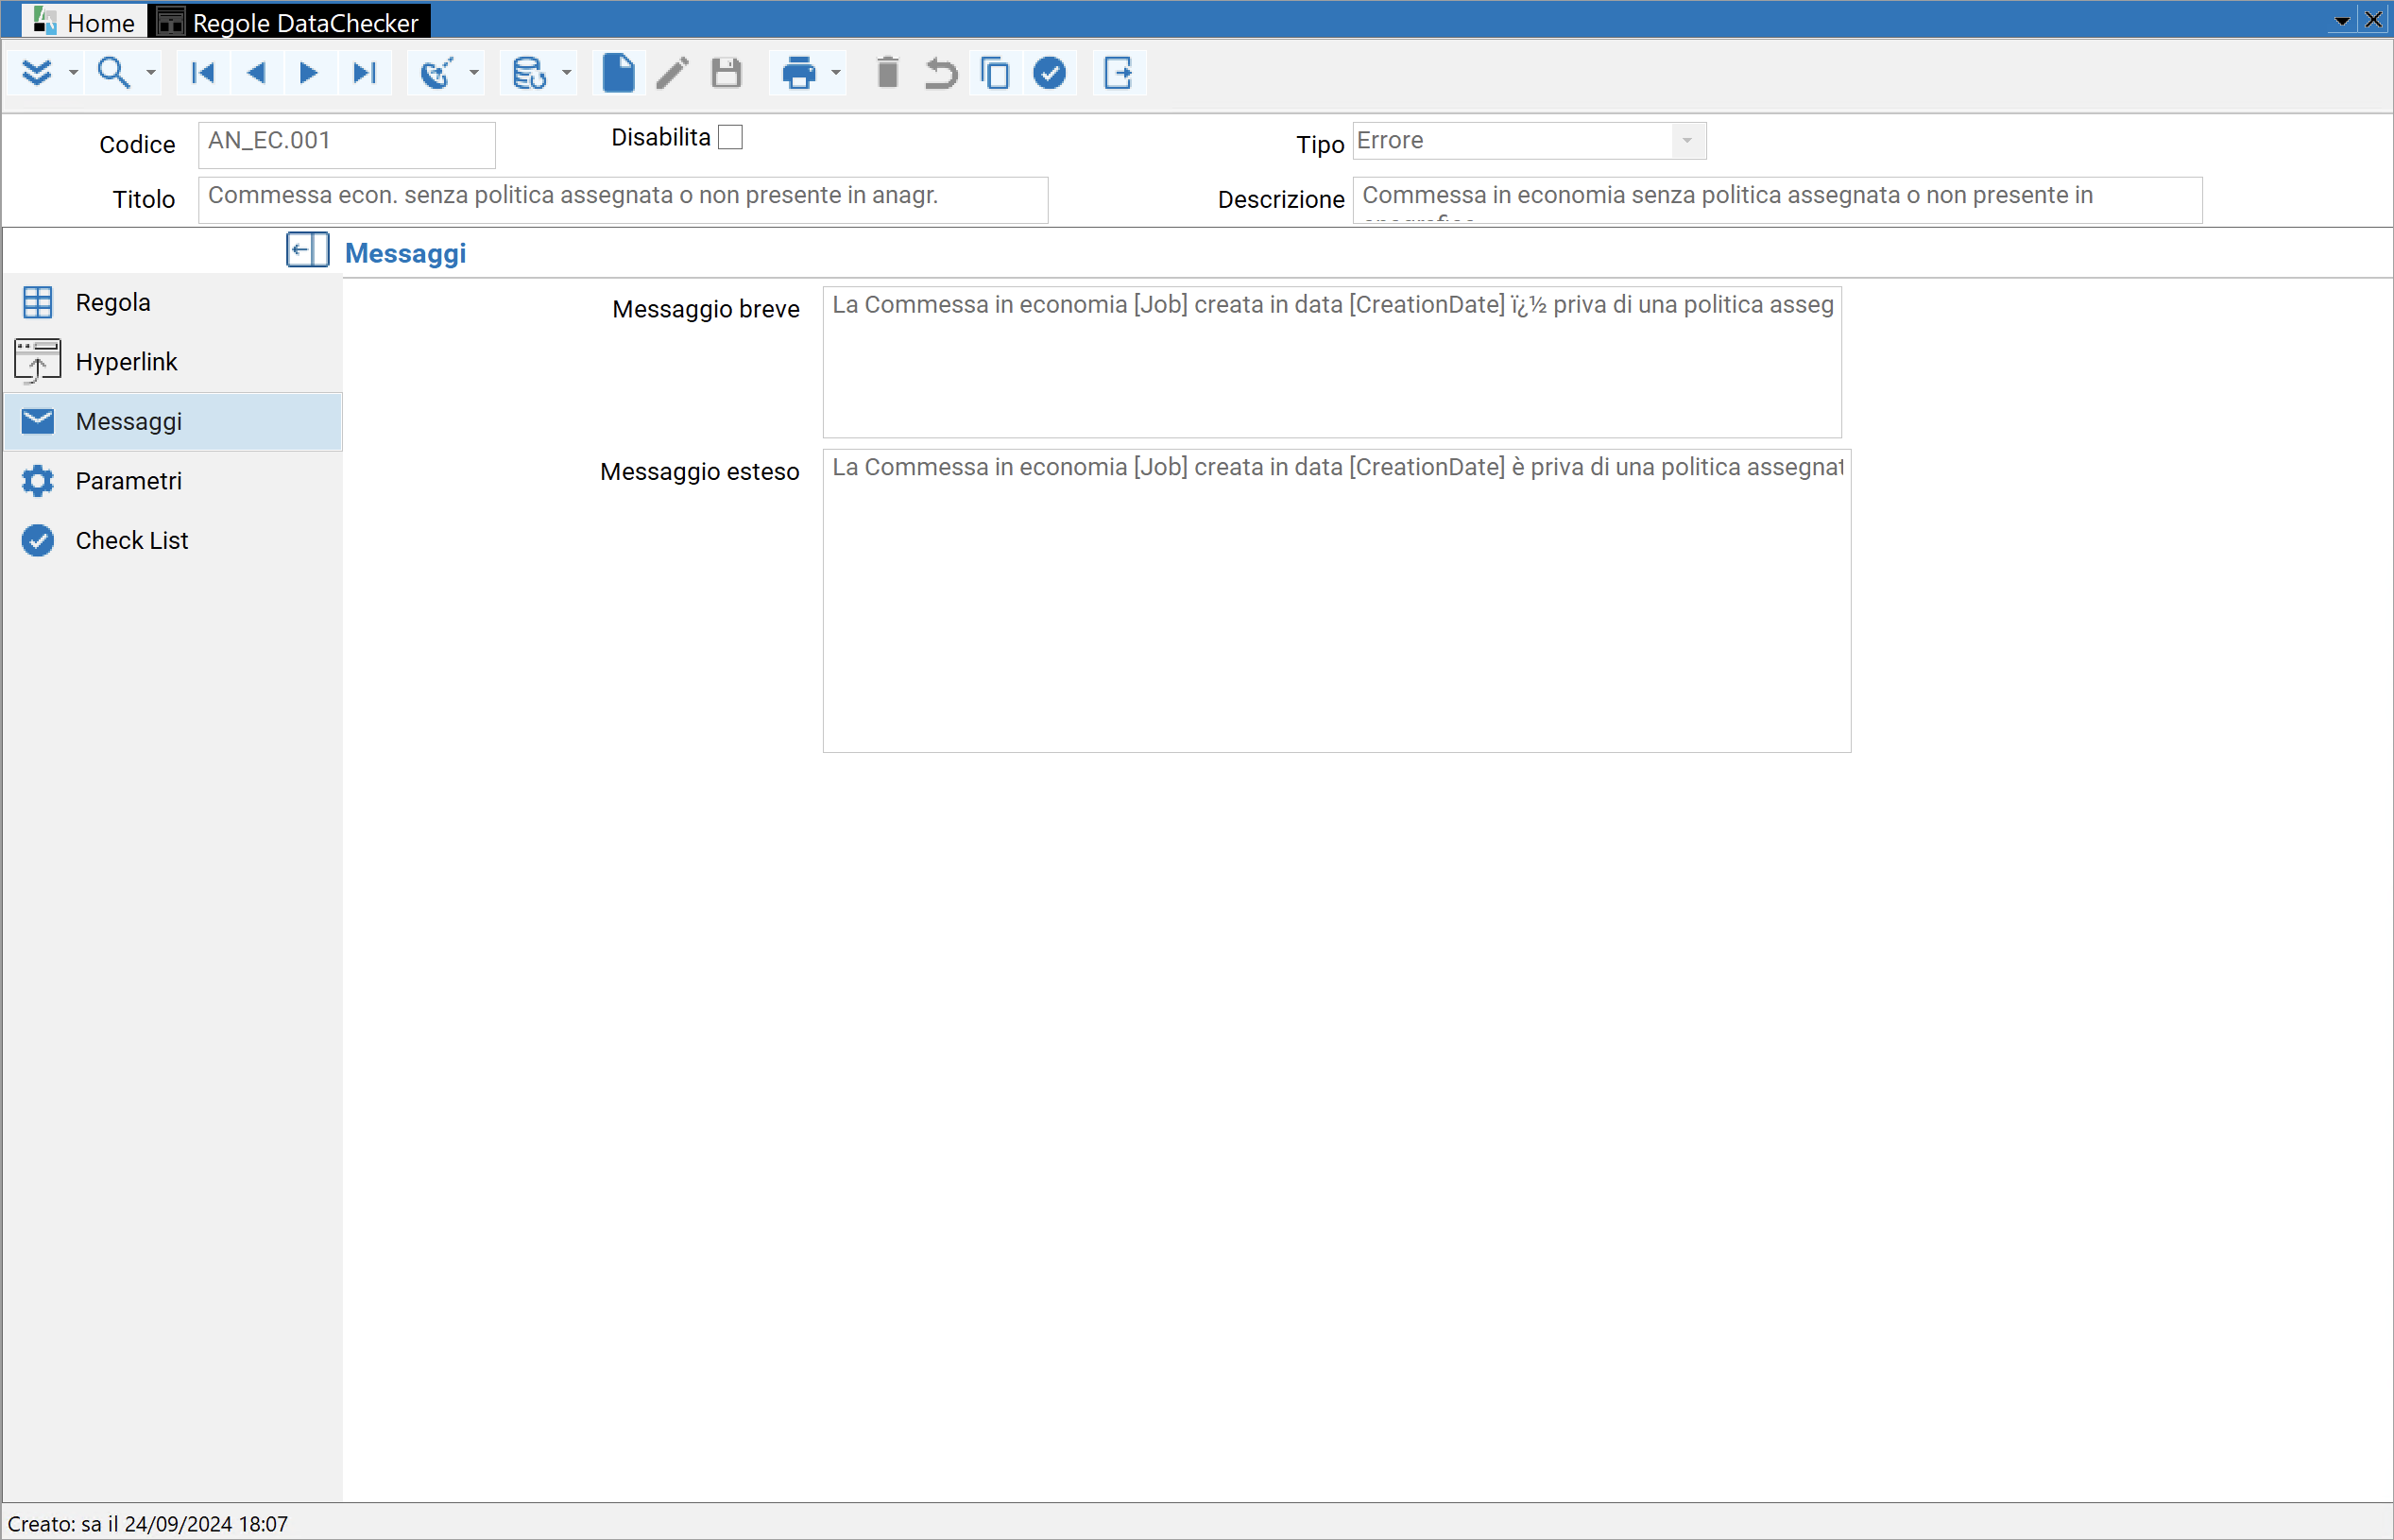
Task: Click the copy/duplicate icon
Action: [x=995, y=73]
